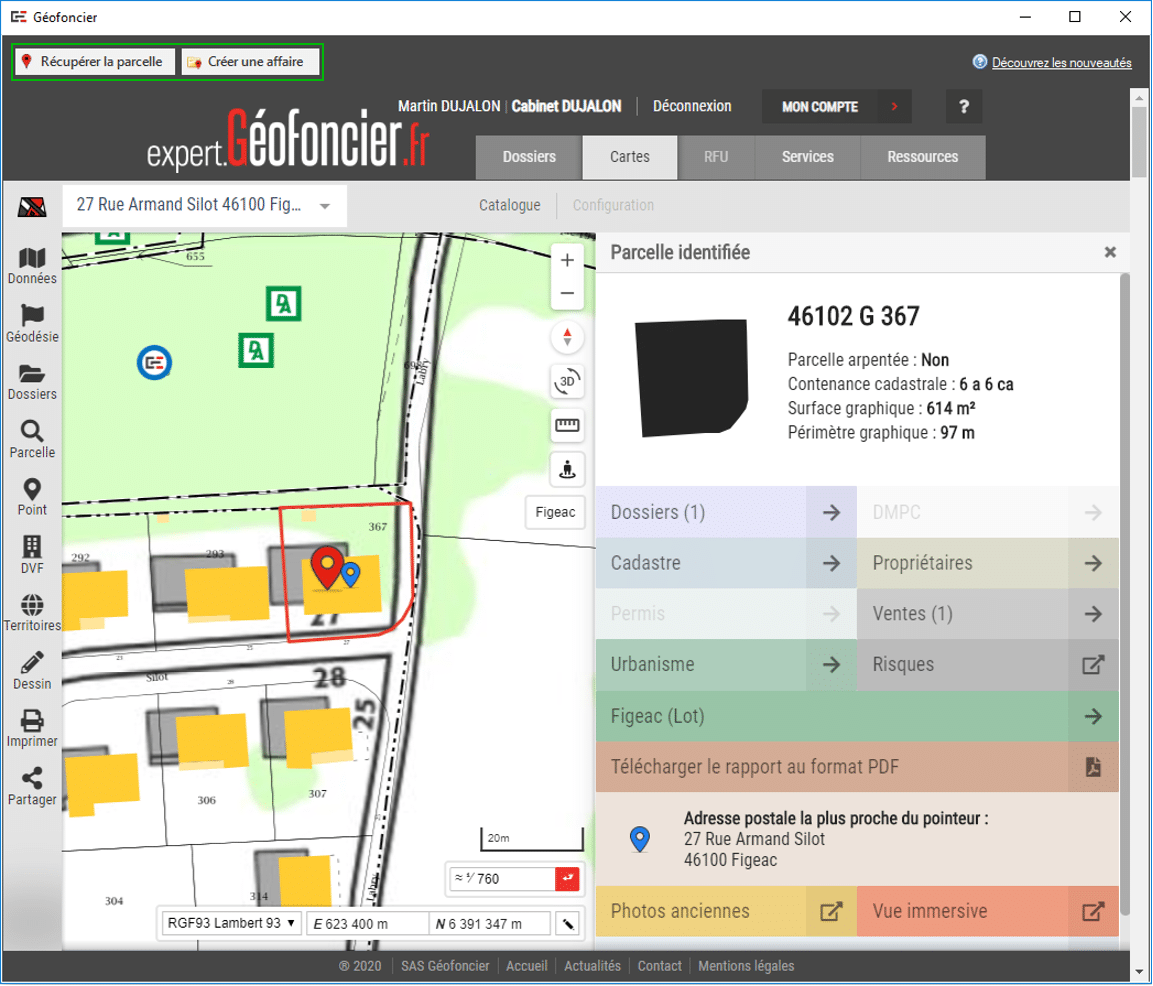This screenshot has height=986, width=1153.
Task: Expand the Propriétaires section arrow
Action: coord(1093,563)
